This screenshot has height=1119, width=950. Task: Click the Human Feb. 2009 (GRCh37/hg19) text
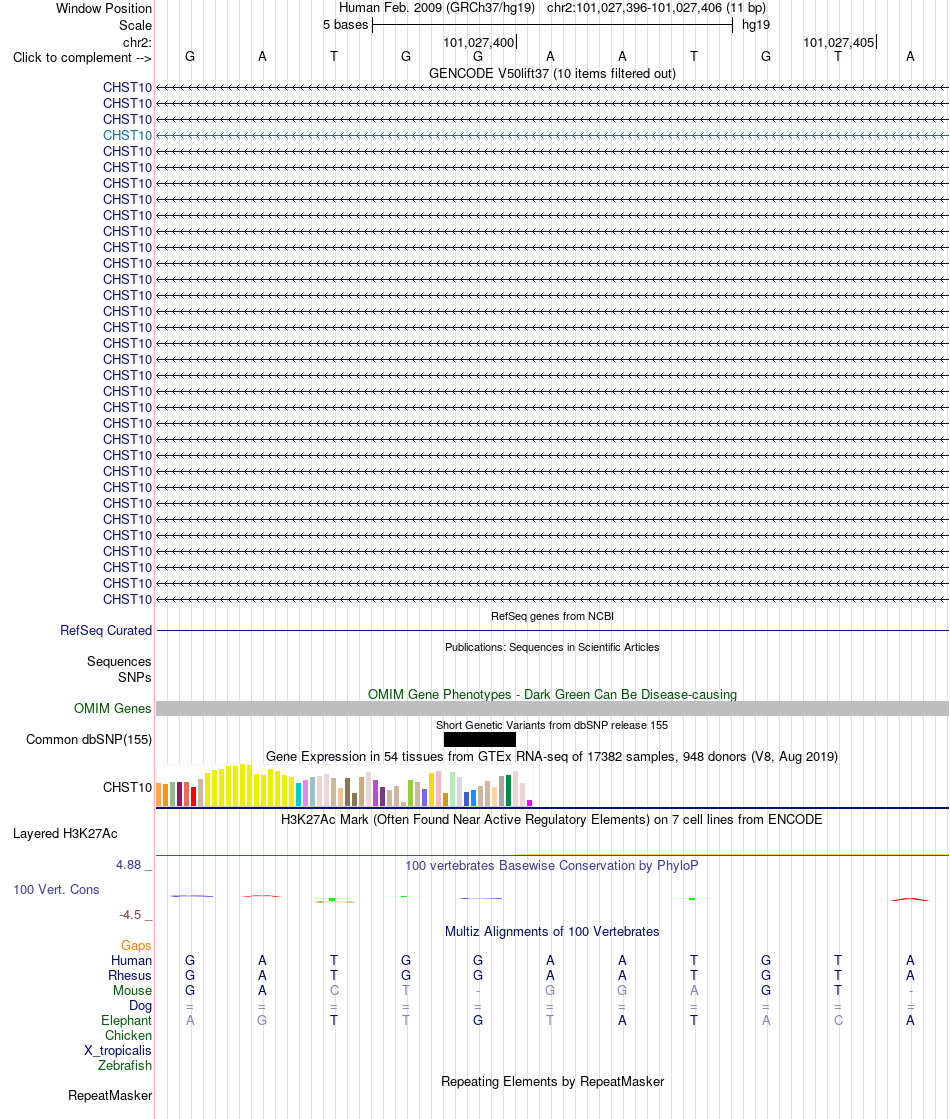coord(437,8)
